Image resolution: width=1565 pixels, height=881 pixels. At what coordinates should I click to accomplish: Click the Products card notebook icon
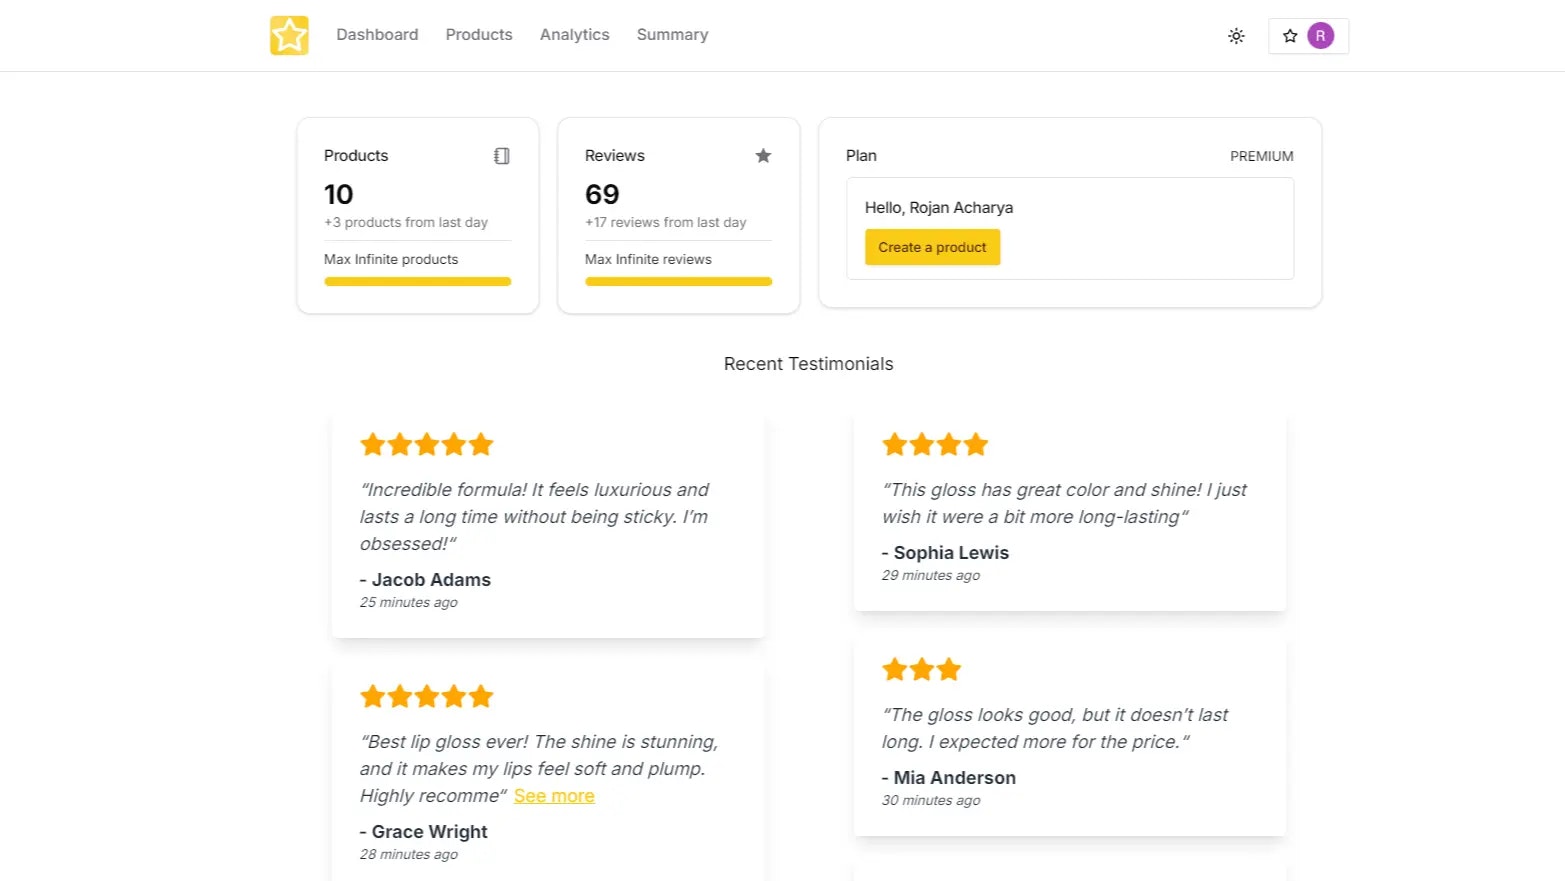[502, 156]
